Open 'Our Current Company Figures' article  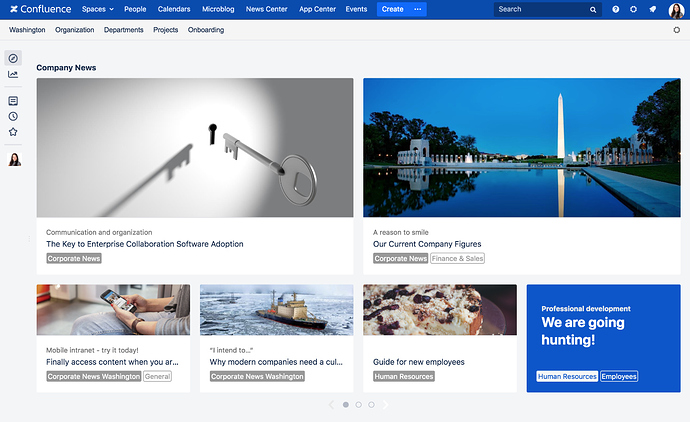[x=427, y=244]
